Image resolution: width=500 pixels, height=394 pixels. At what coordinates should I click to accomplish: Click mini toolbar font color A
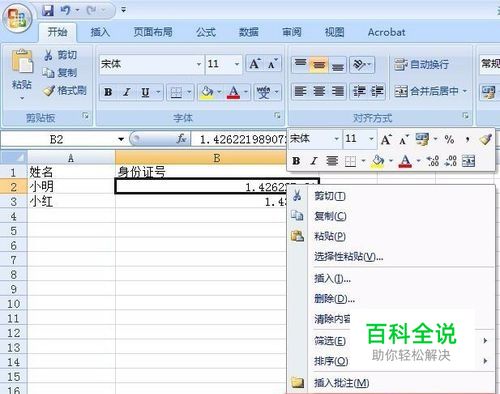[405, 161]
